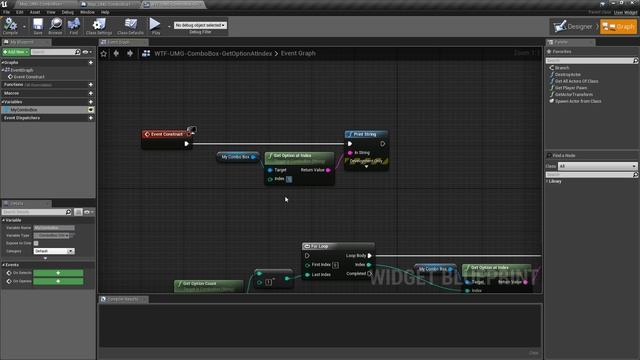640x360 pixels.
Task: Click search magnifier in My Blueprint panel
Action: 78,52
